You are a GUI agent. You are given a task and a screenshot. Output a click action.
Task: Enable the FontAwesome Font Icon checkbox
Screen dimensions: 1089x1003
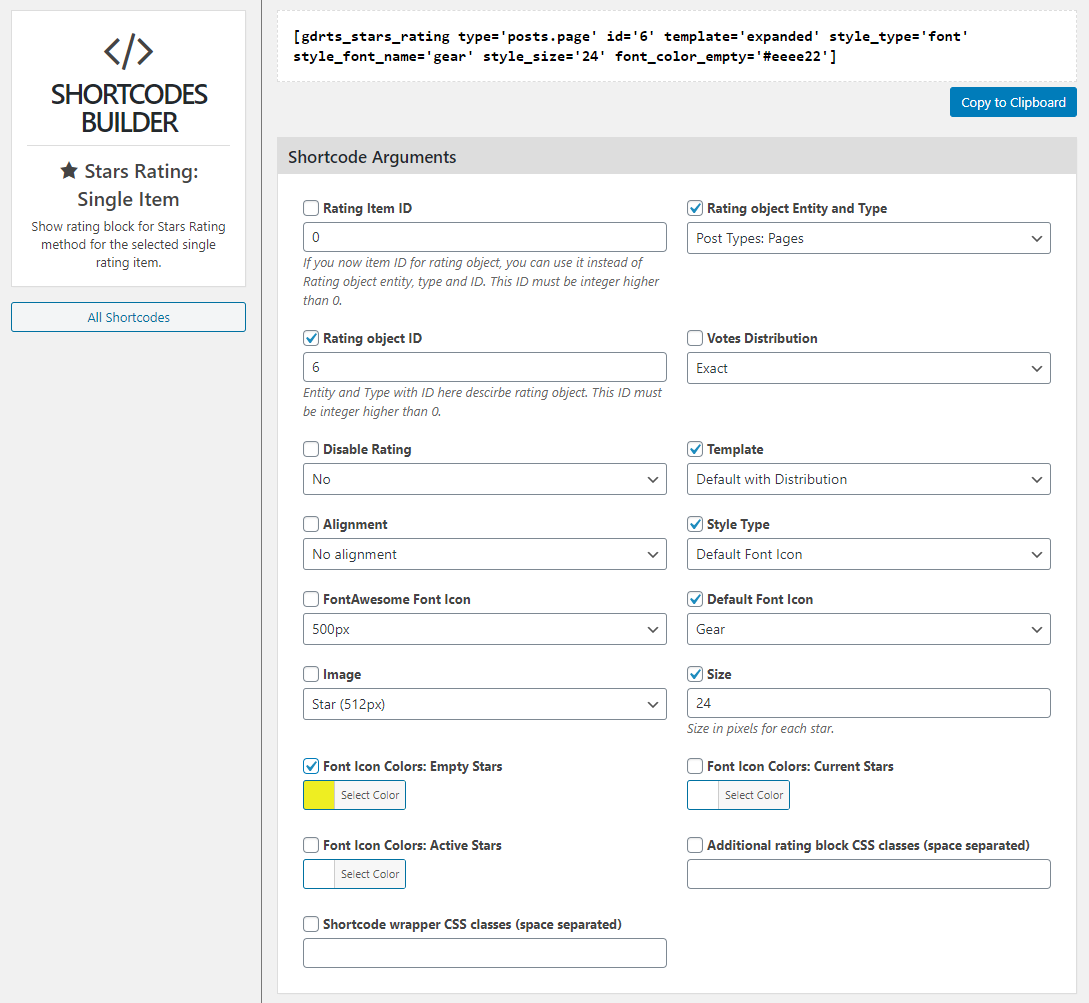pos(311,599)
